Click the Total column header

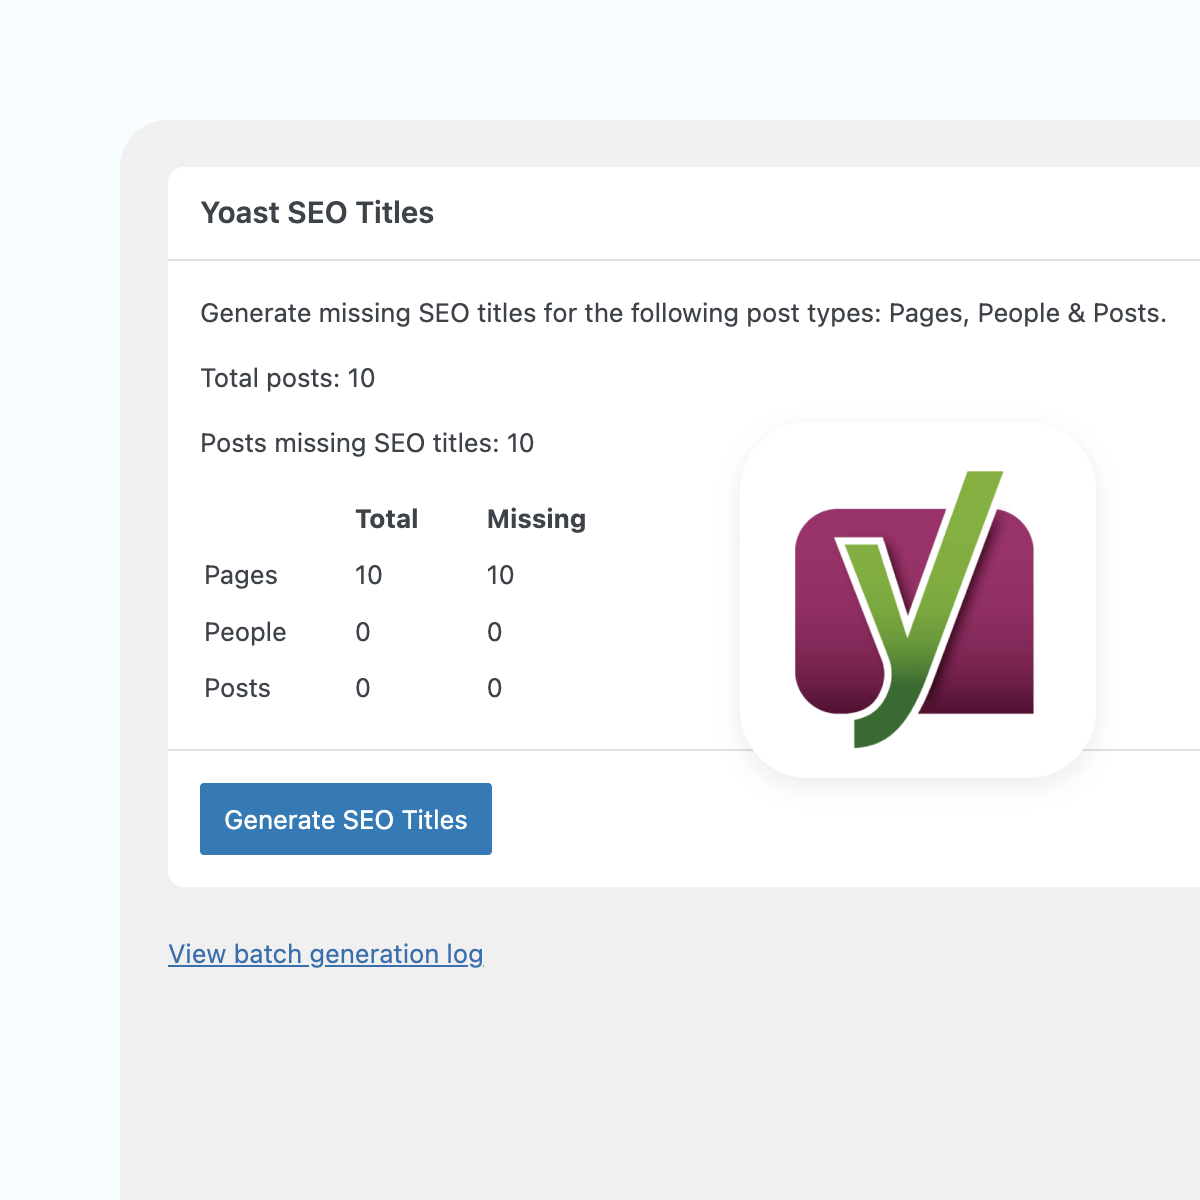pos(386,519)
